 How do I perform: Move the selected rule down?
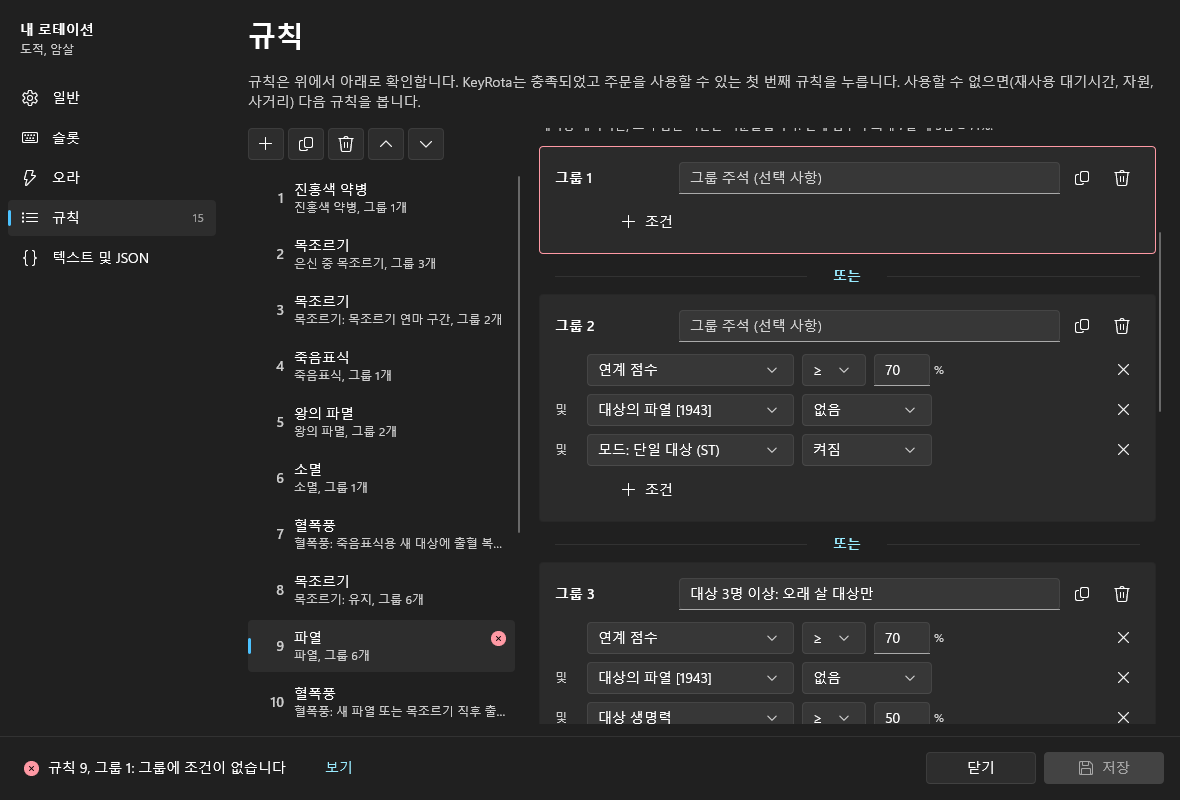[425, 144]
